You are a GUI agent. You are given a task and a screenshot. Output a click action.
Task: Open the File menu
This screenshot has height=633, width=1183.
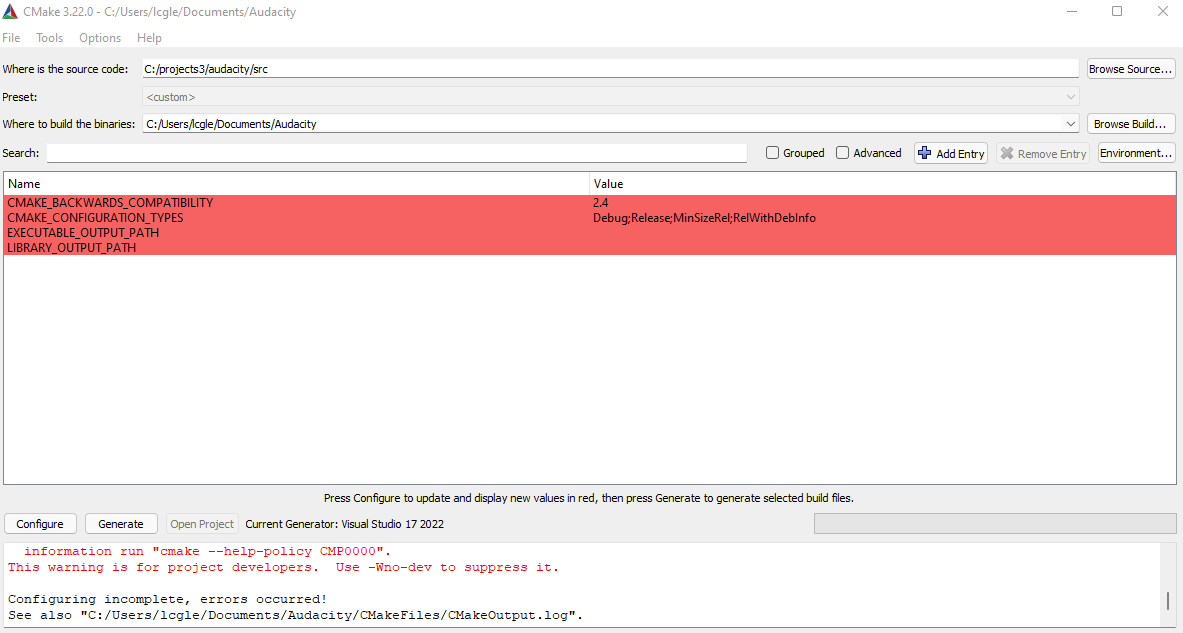(x=11, y=37)
